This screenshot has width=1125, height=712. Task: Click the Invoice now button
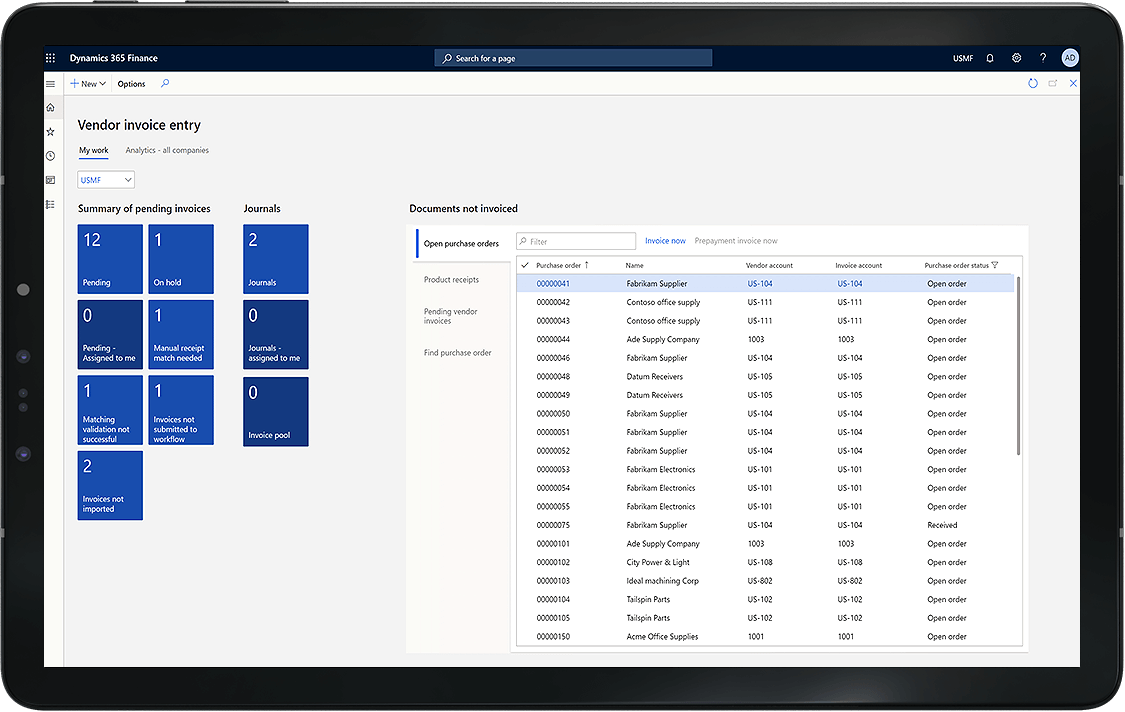[x=665, y=241]
